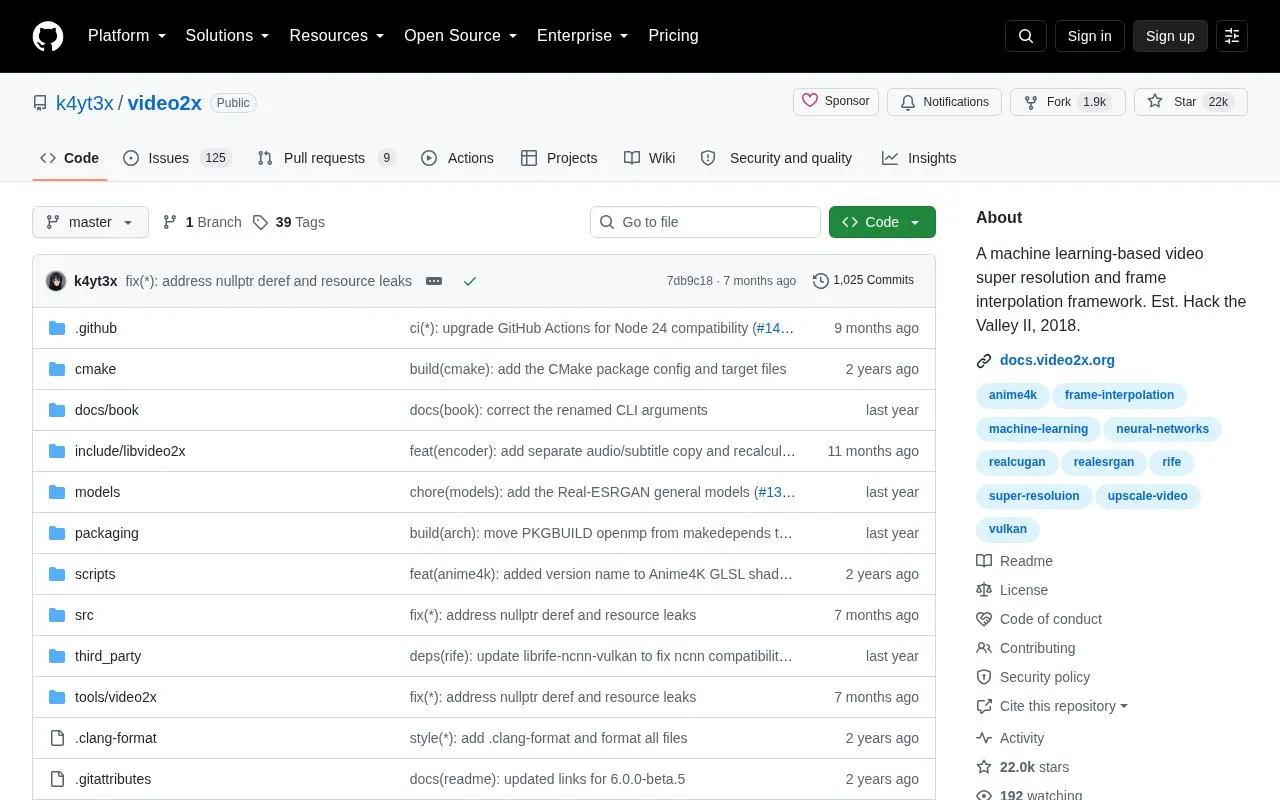
Task: Open the Projects tab
Action: click(559, 158)
